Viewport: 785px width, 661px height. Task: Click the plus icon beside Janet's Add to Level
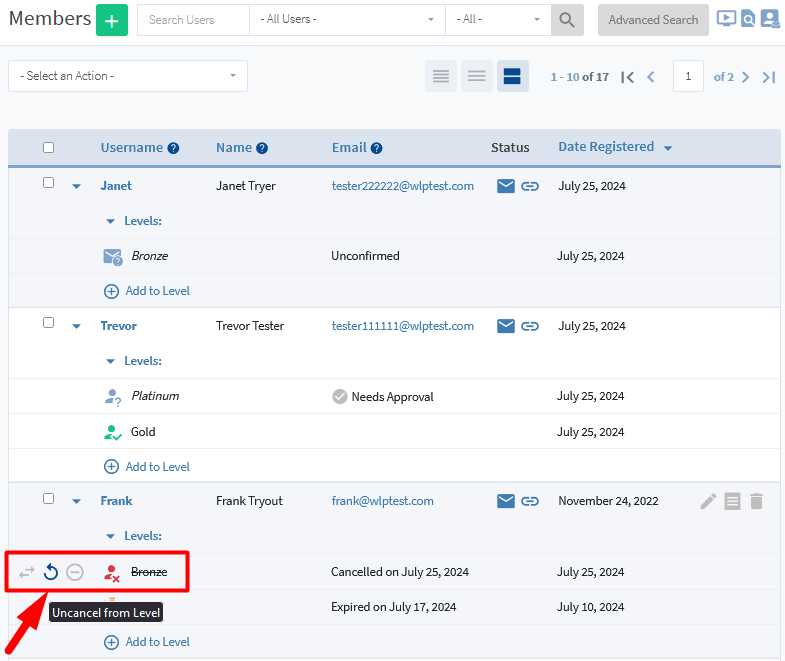pyautogui.click(x=111, y=291)
